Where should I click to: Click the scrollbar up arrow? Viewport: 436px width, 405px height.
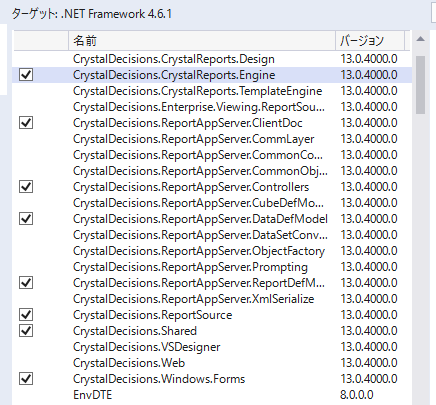(420, 39)
